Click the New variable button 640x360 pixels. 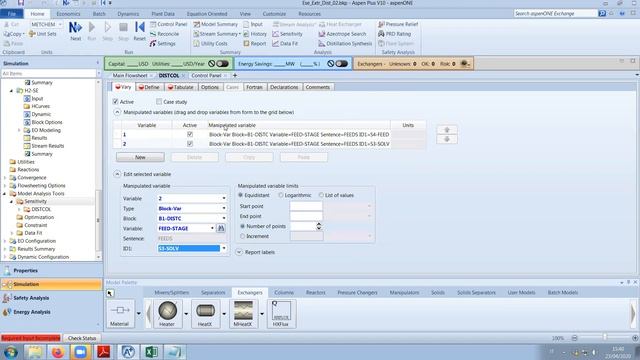click(140, 157)
